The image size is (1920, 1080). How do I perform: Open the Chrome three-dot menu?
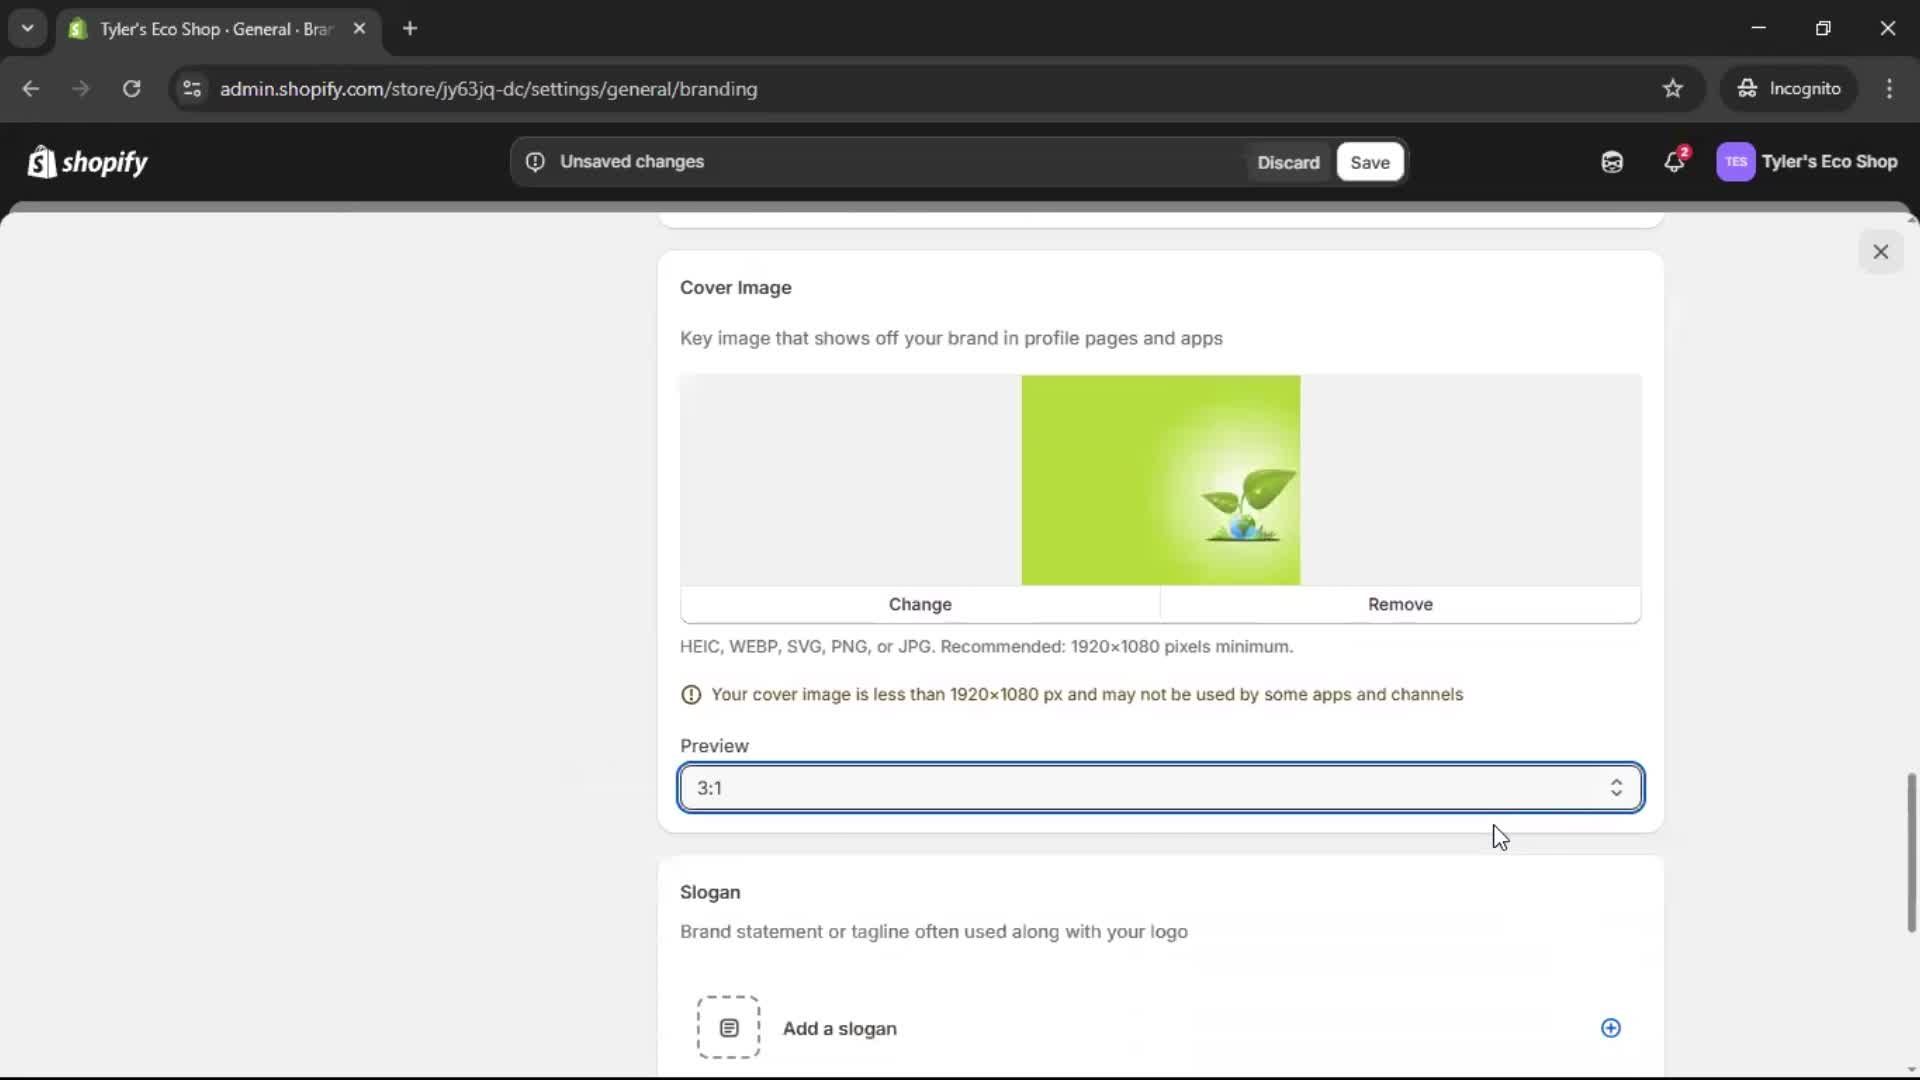(x=1889, y=89)
